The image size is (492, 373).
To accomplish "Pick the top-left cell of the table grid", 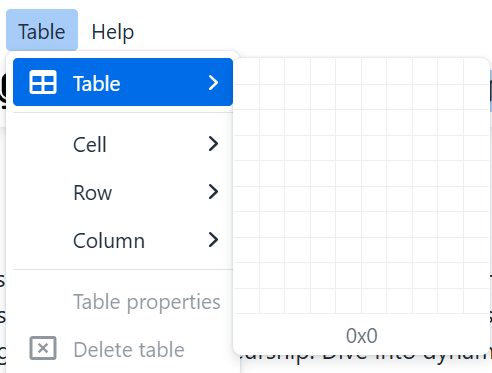I will point(247,71).
